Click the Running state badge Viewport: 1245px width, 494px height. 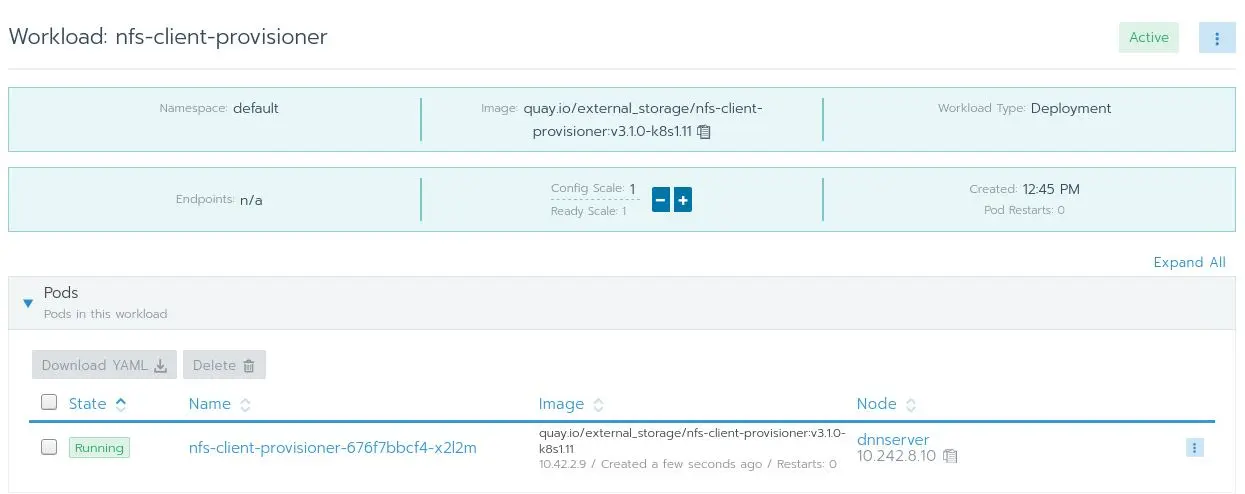tap(99, 448)
